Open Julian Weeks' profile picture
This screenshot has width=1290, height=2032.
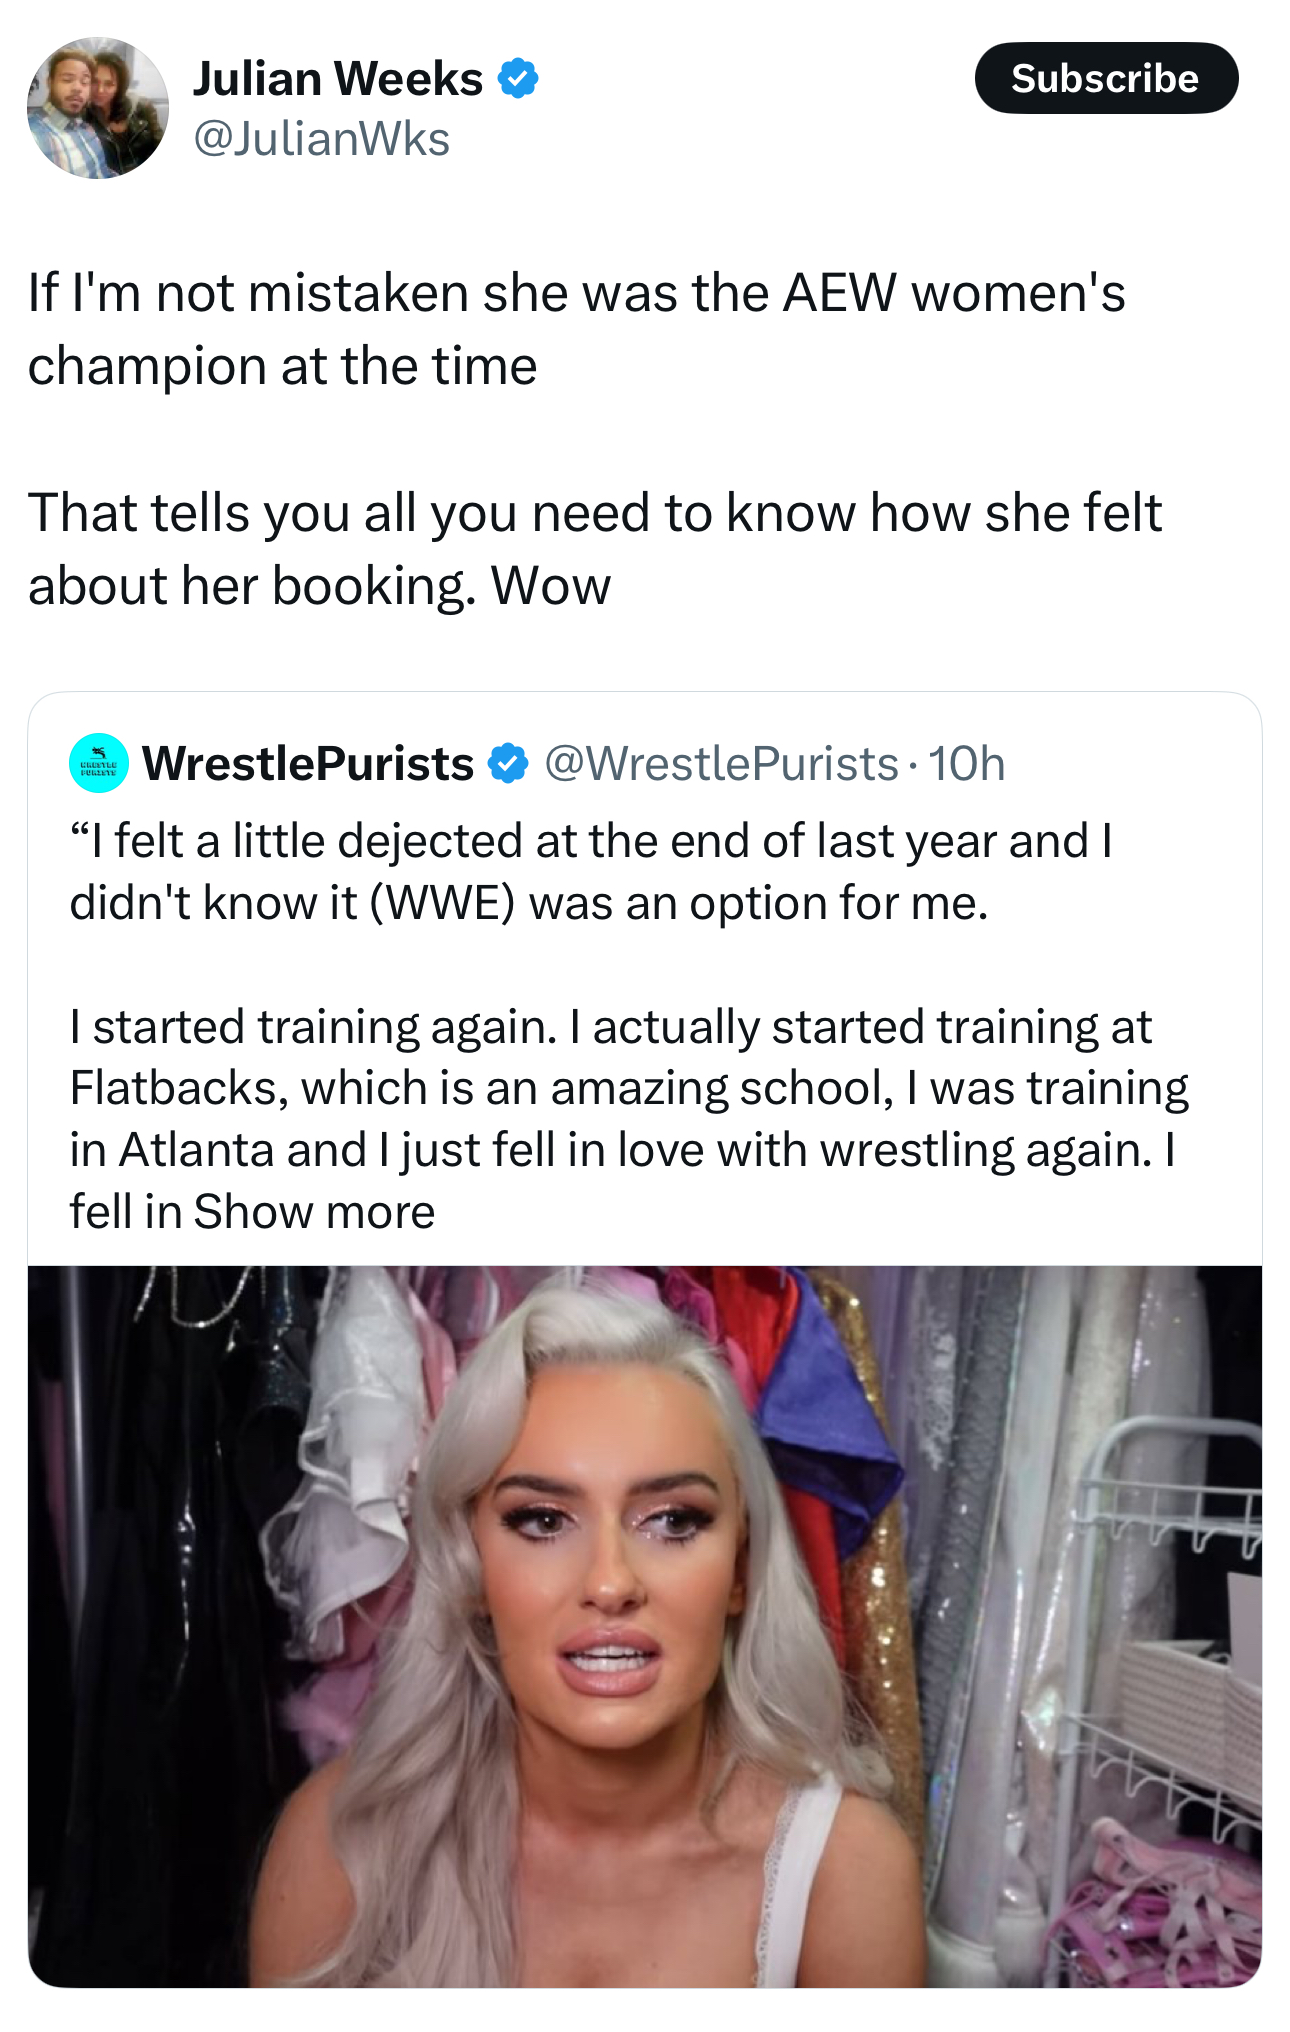pos(98,108)
